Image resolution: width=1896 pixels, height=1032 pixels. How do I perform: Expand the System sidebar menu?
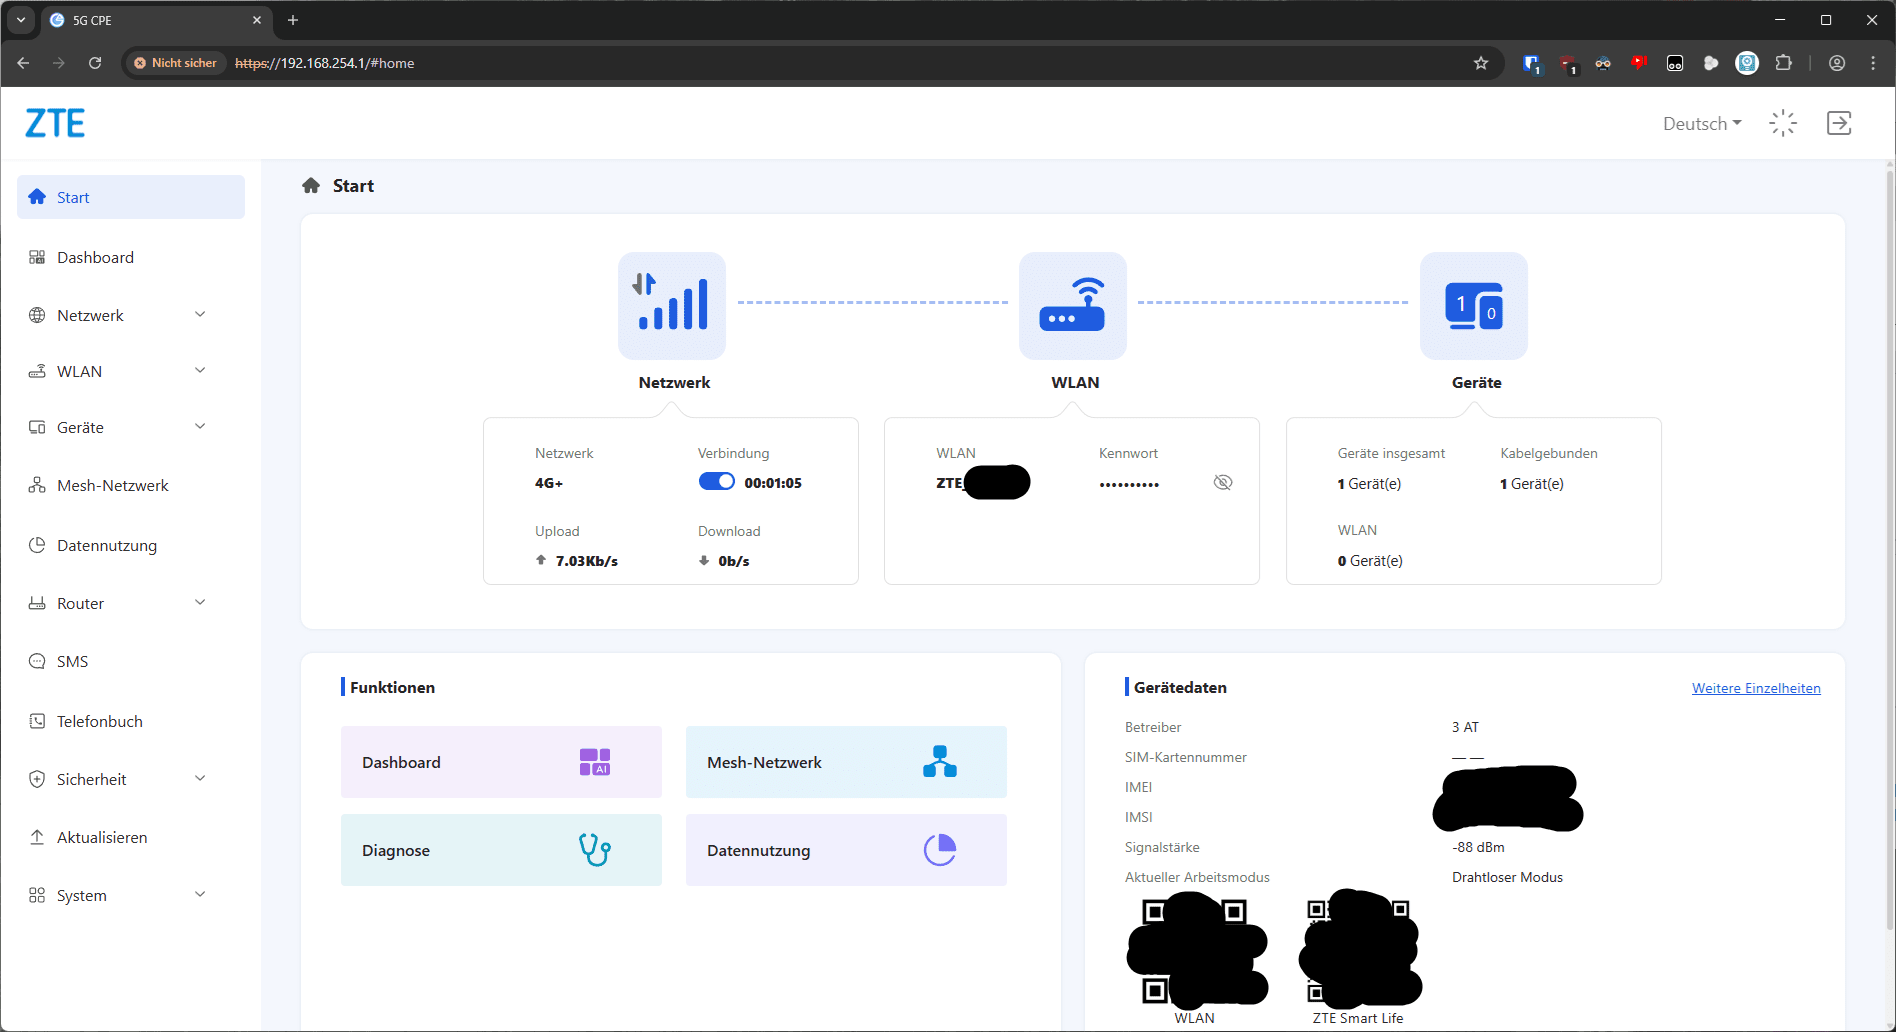131,895
